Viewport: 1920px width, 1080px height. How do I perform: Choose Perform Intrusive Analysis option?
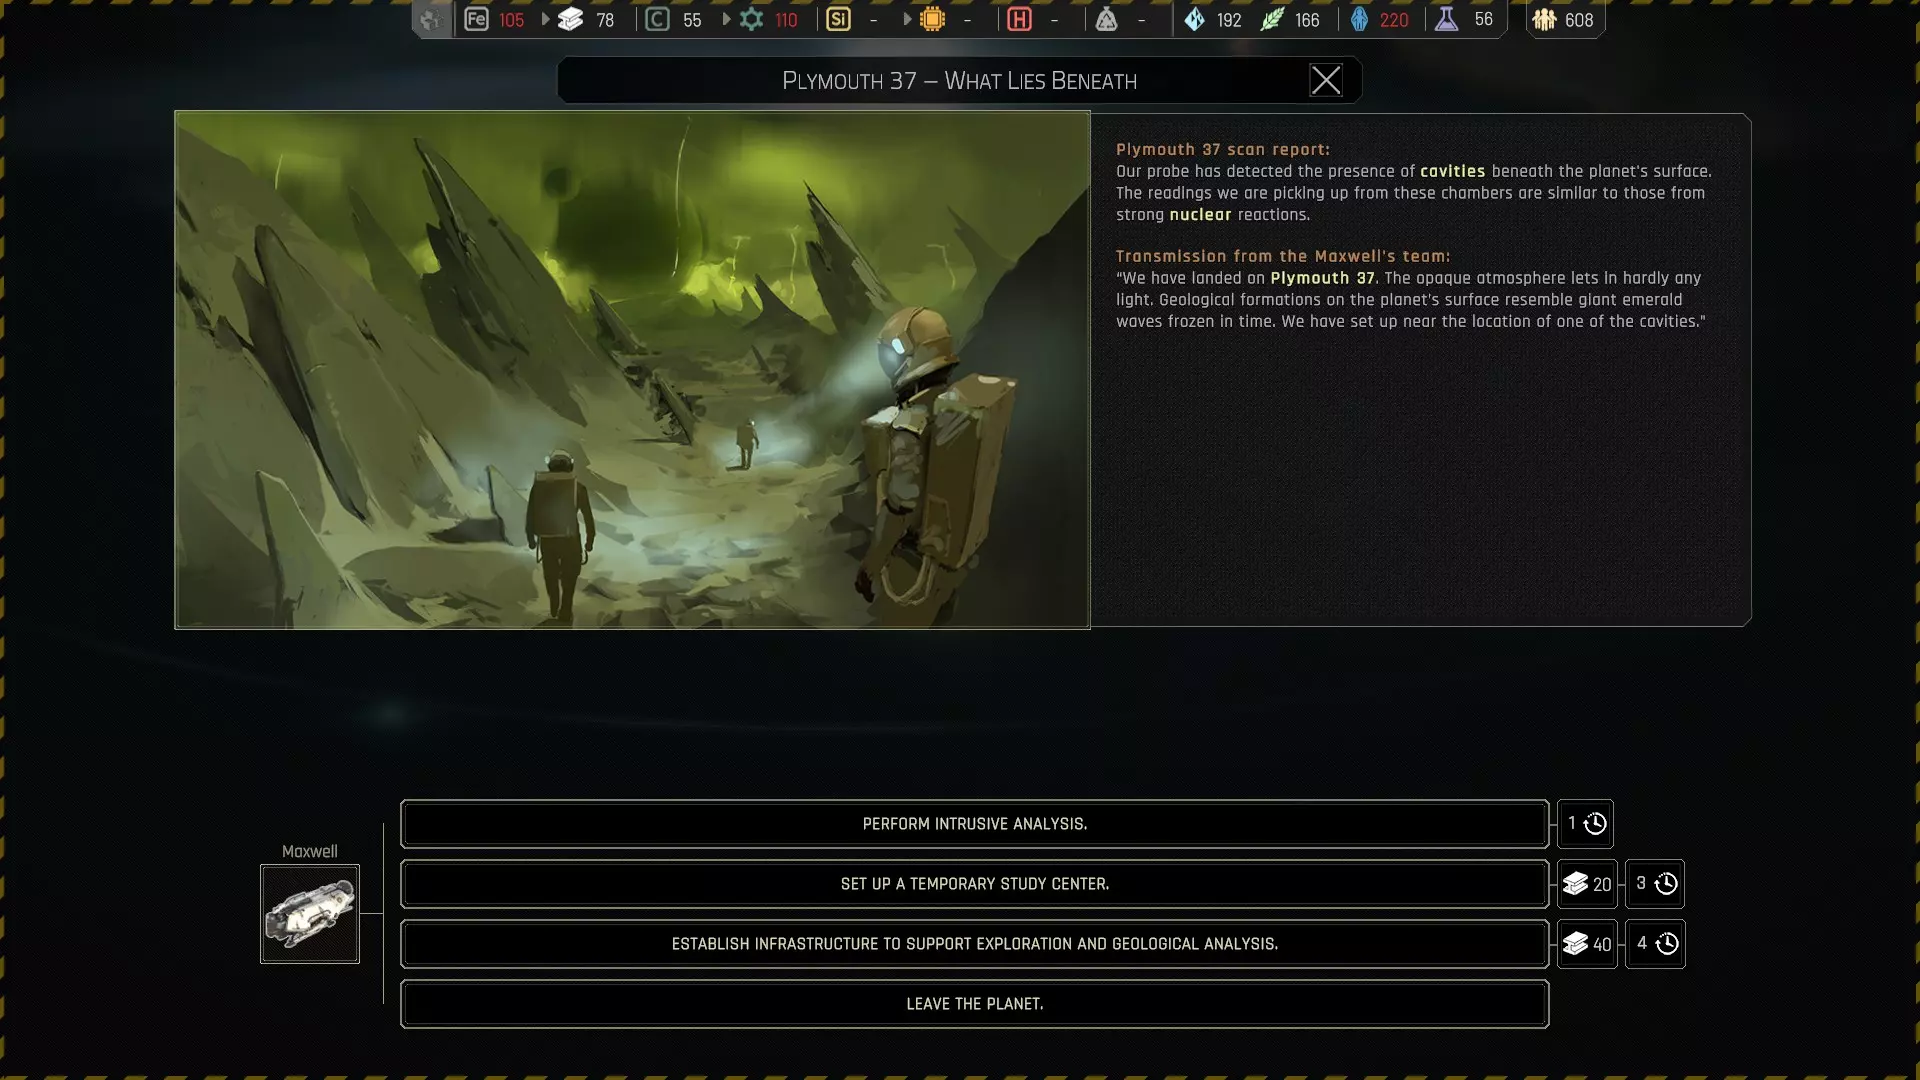pyautogui.click(x=974, y=824)
